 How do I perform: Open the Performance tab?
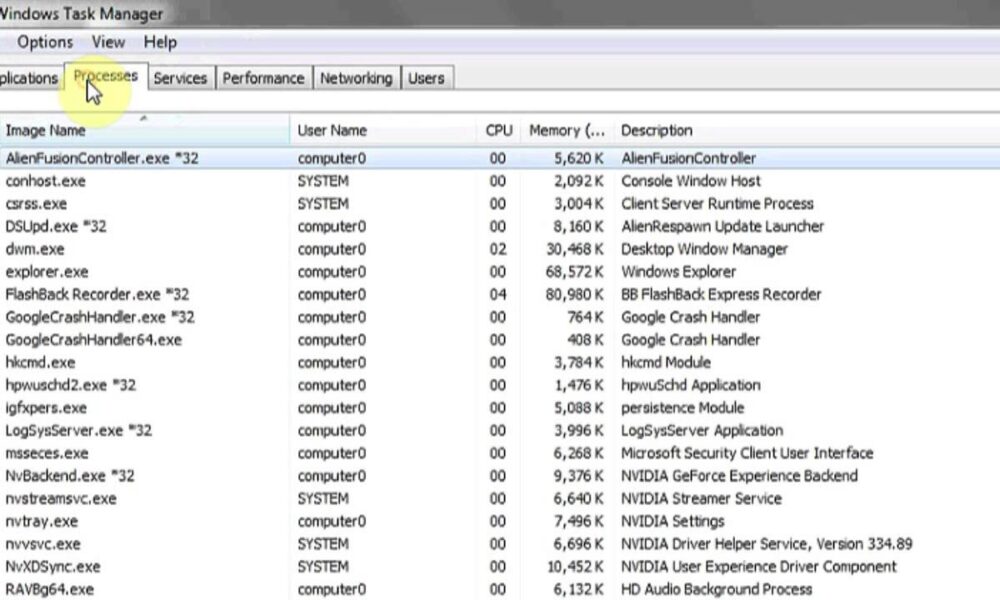(263, 78)
